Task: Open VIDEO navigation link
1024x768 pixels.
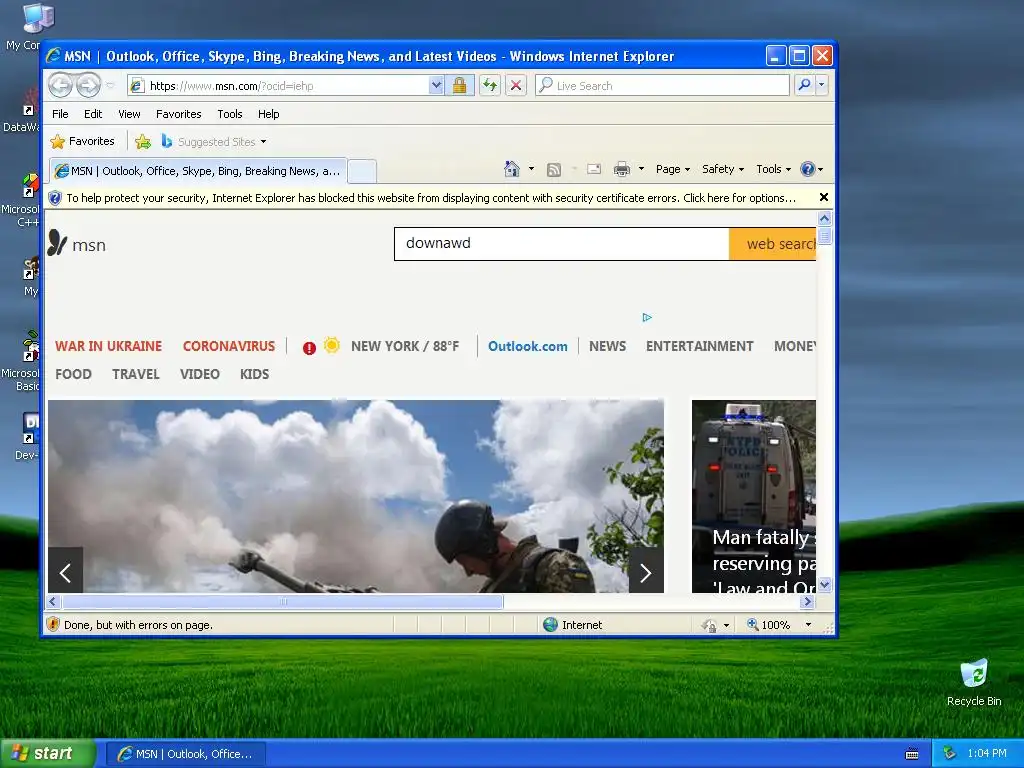Action: [x=200, y=374]
